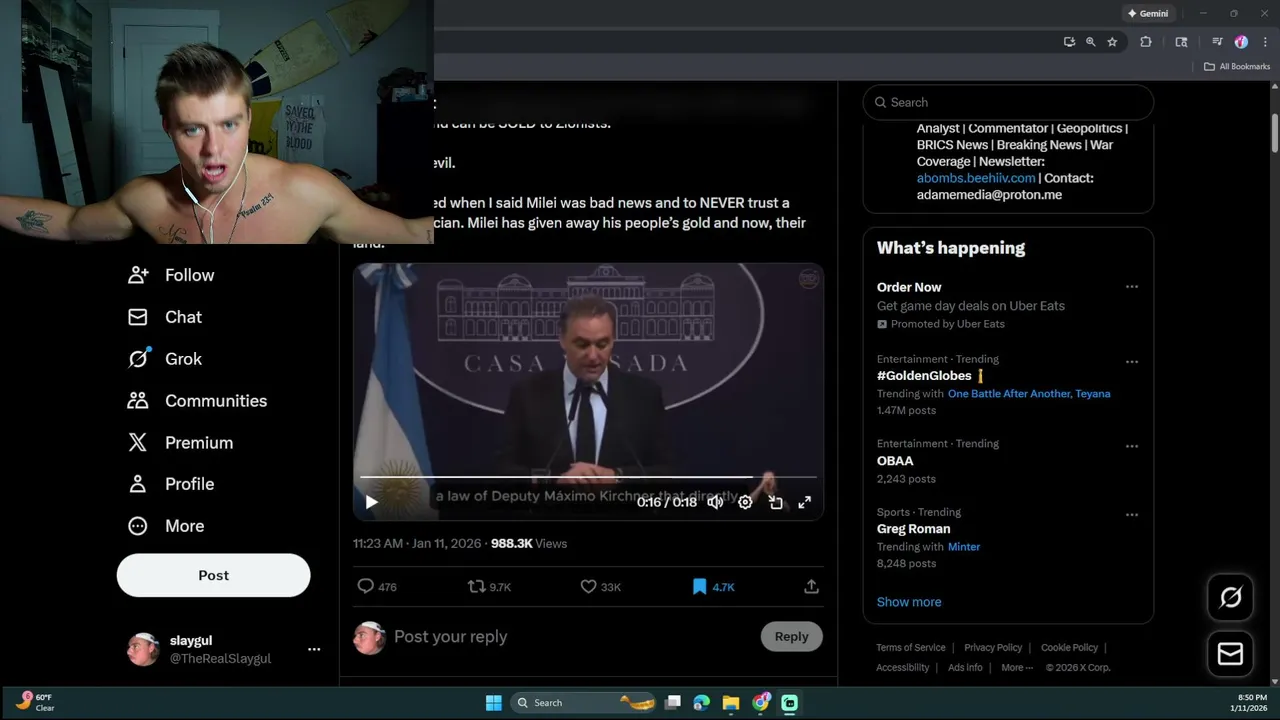1280x720 pixels.
Task: Seek the video progress bar
Action: pos(588,477)
